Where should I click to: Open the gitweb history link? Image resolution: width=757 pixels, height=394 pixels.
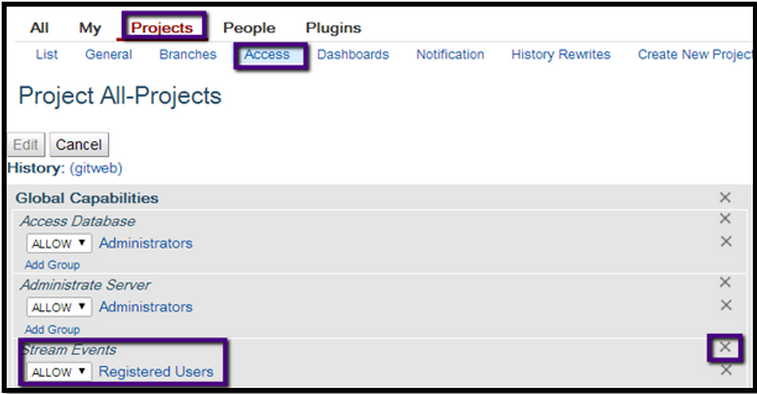tap(96, 169)
